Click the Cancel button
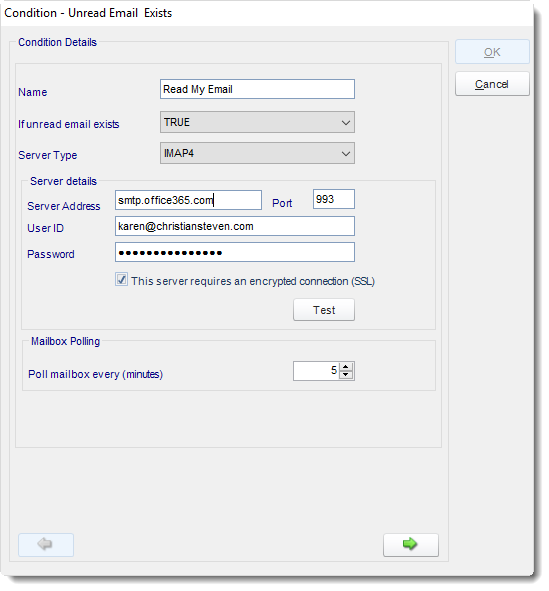The width and height of the screenshot is (549, 591). click(492, 84)
